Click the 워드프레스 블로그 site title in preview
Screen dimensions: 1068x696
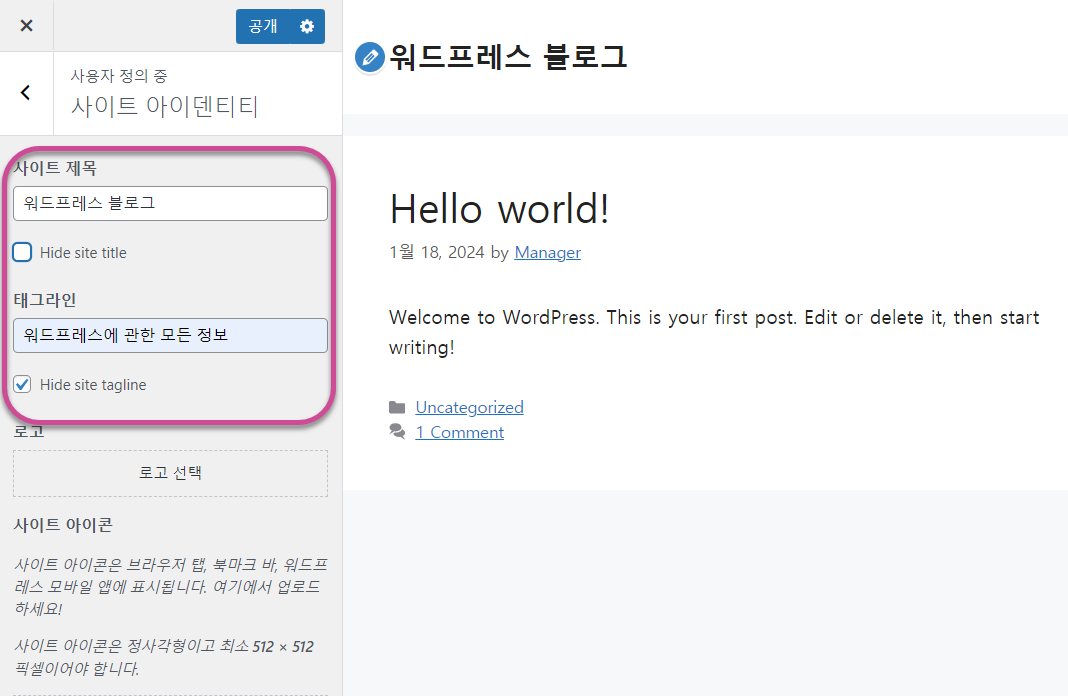pyautogui.click(x=508, y=57)
